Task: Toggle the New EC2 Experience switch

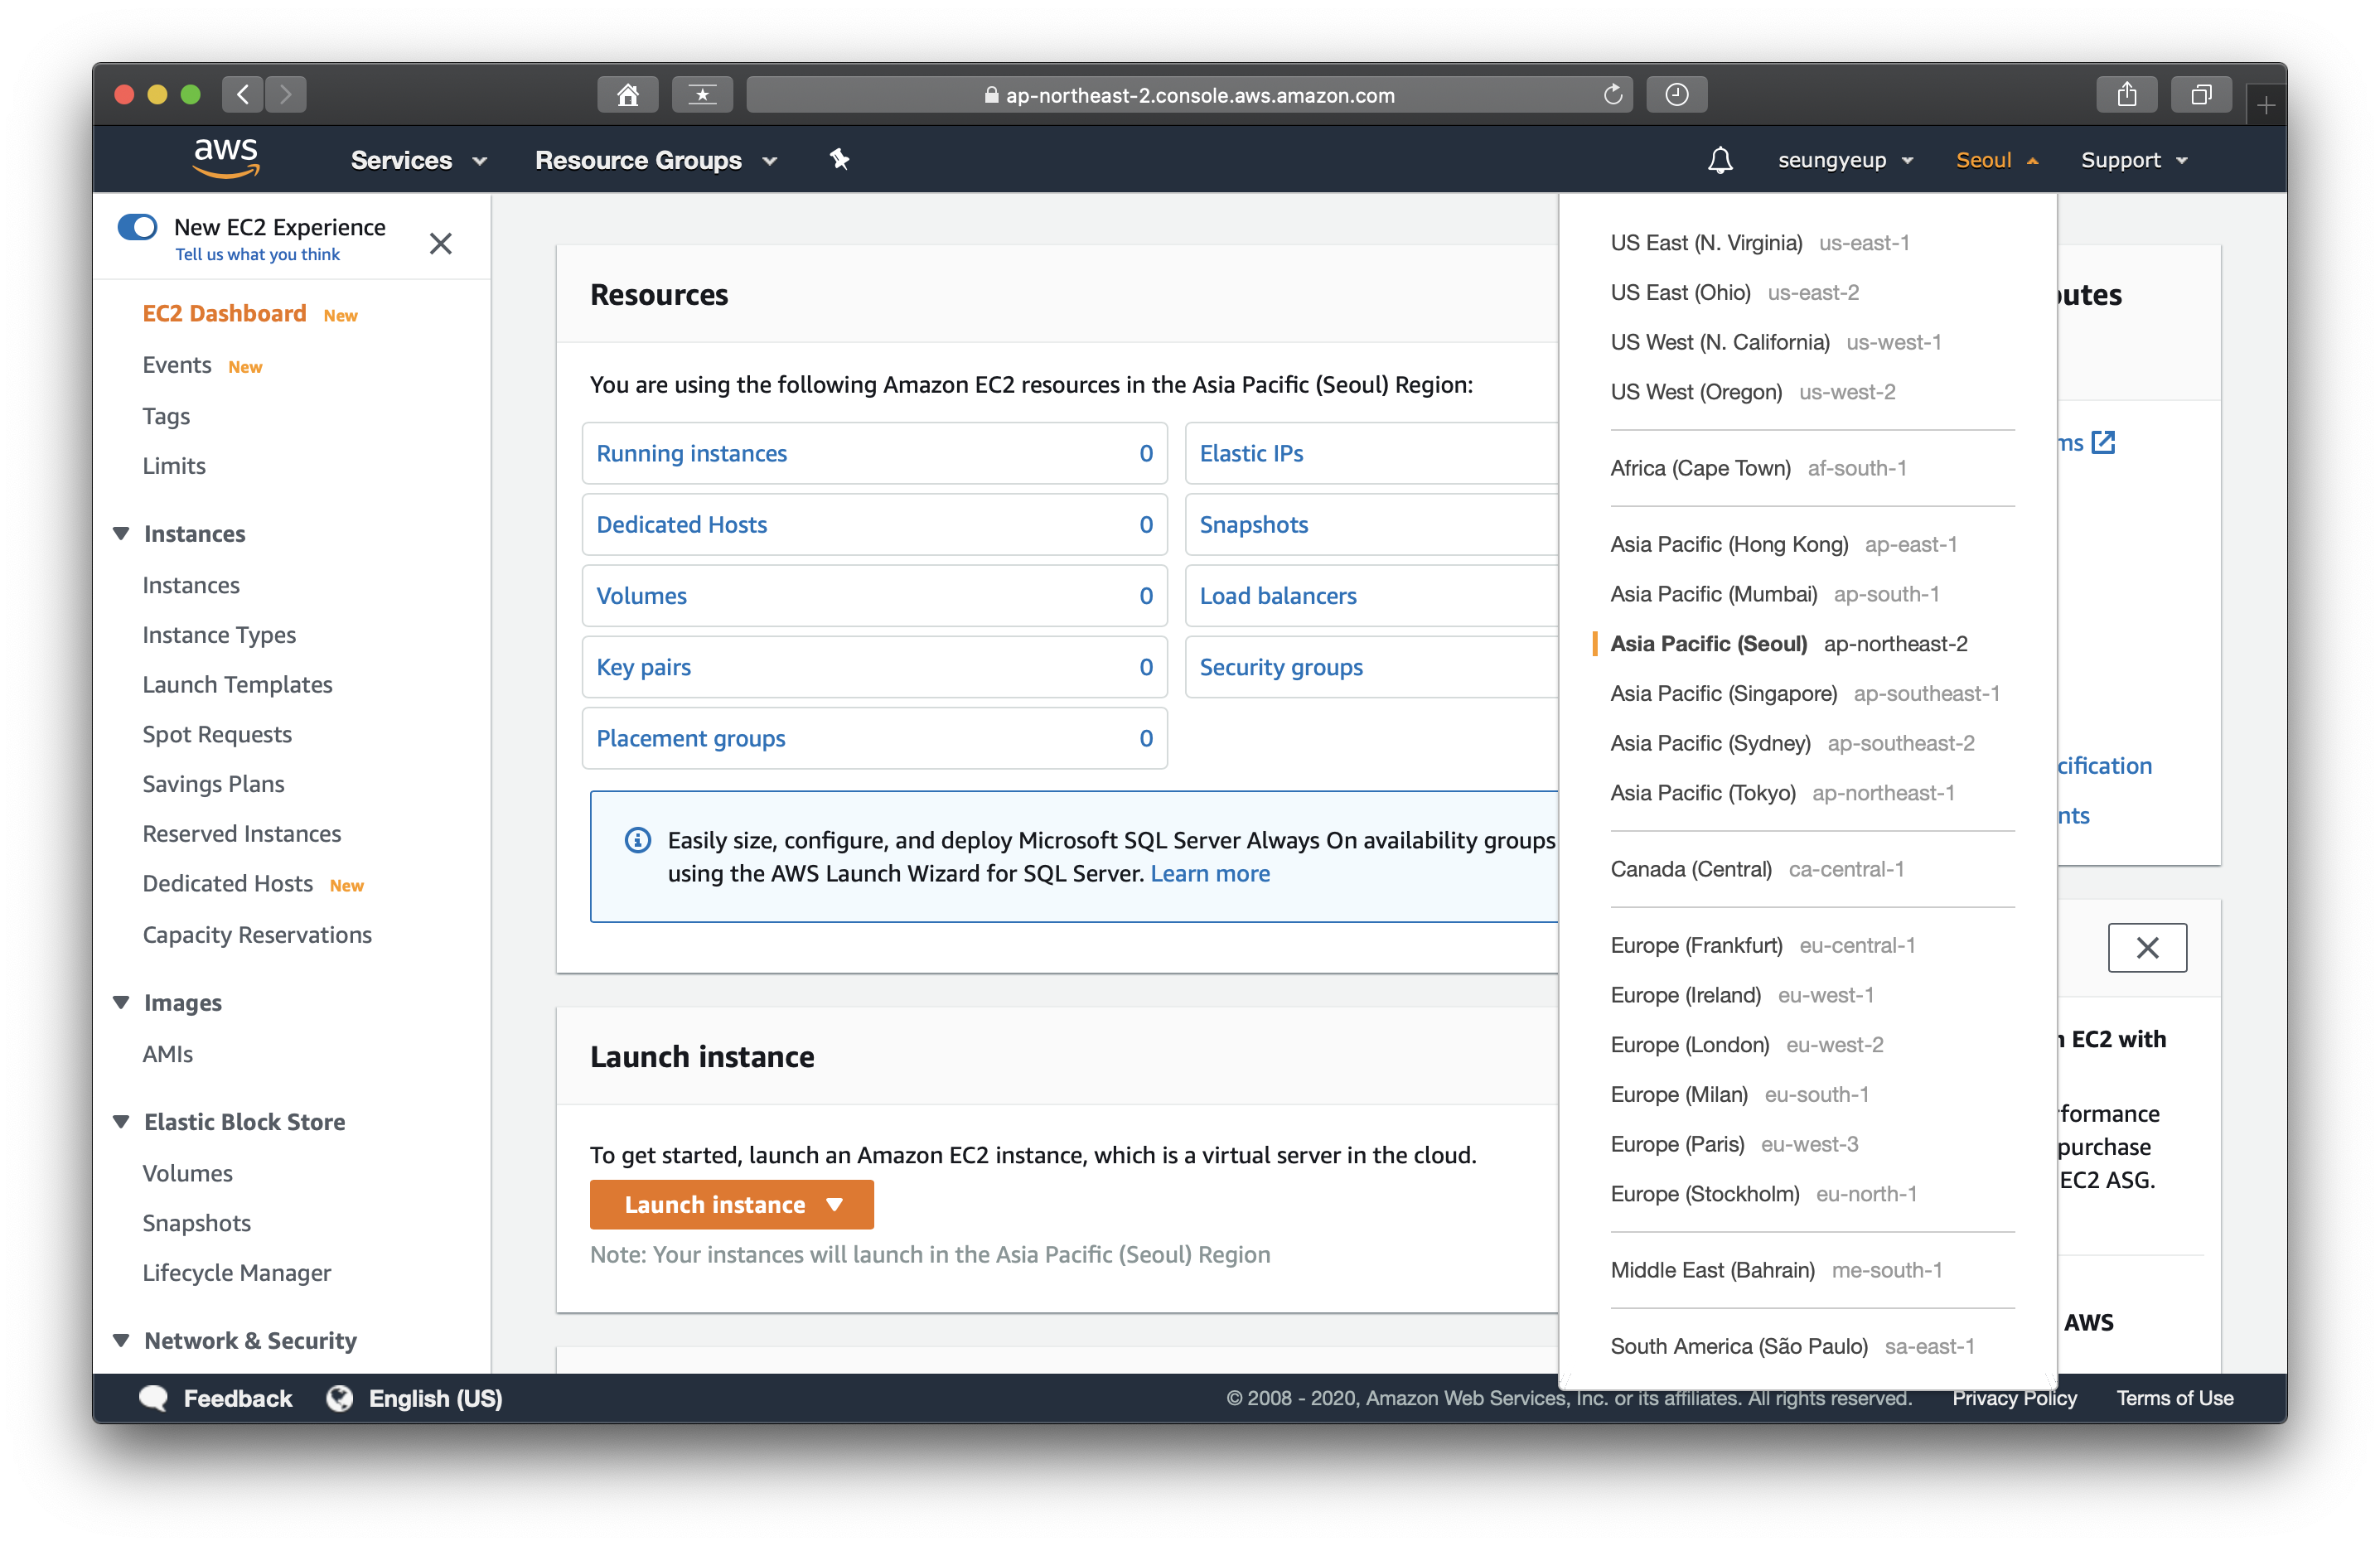Action: click(138, 227)
